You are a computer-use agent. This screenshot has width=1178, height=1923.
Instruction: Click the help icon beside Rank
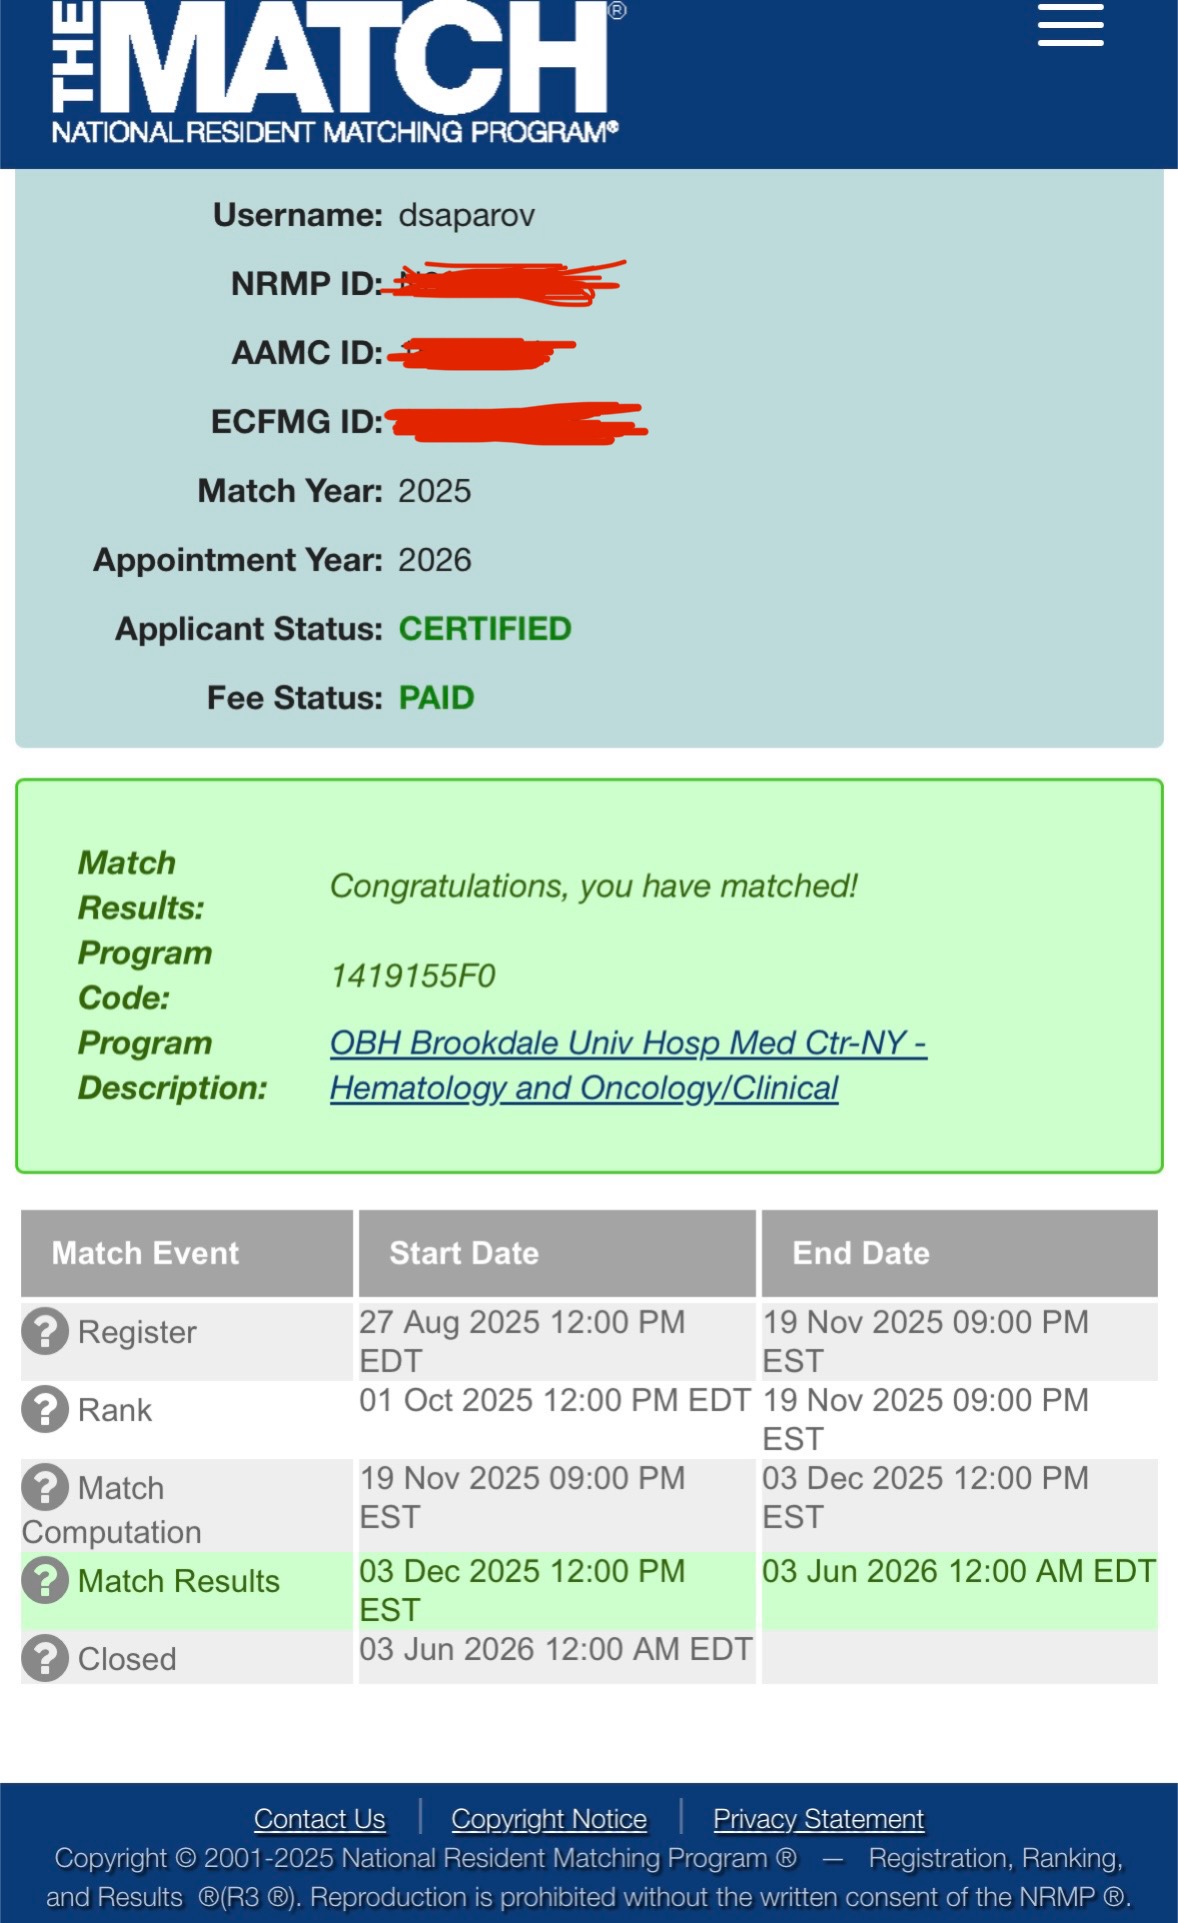pyautogui.click(x=45, y=1409)
